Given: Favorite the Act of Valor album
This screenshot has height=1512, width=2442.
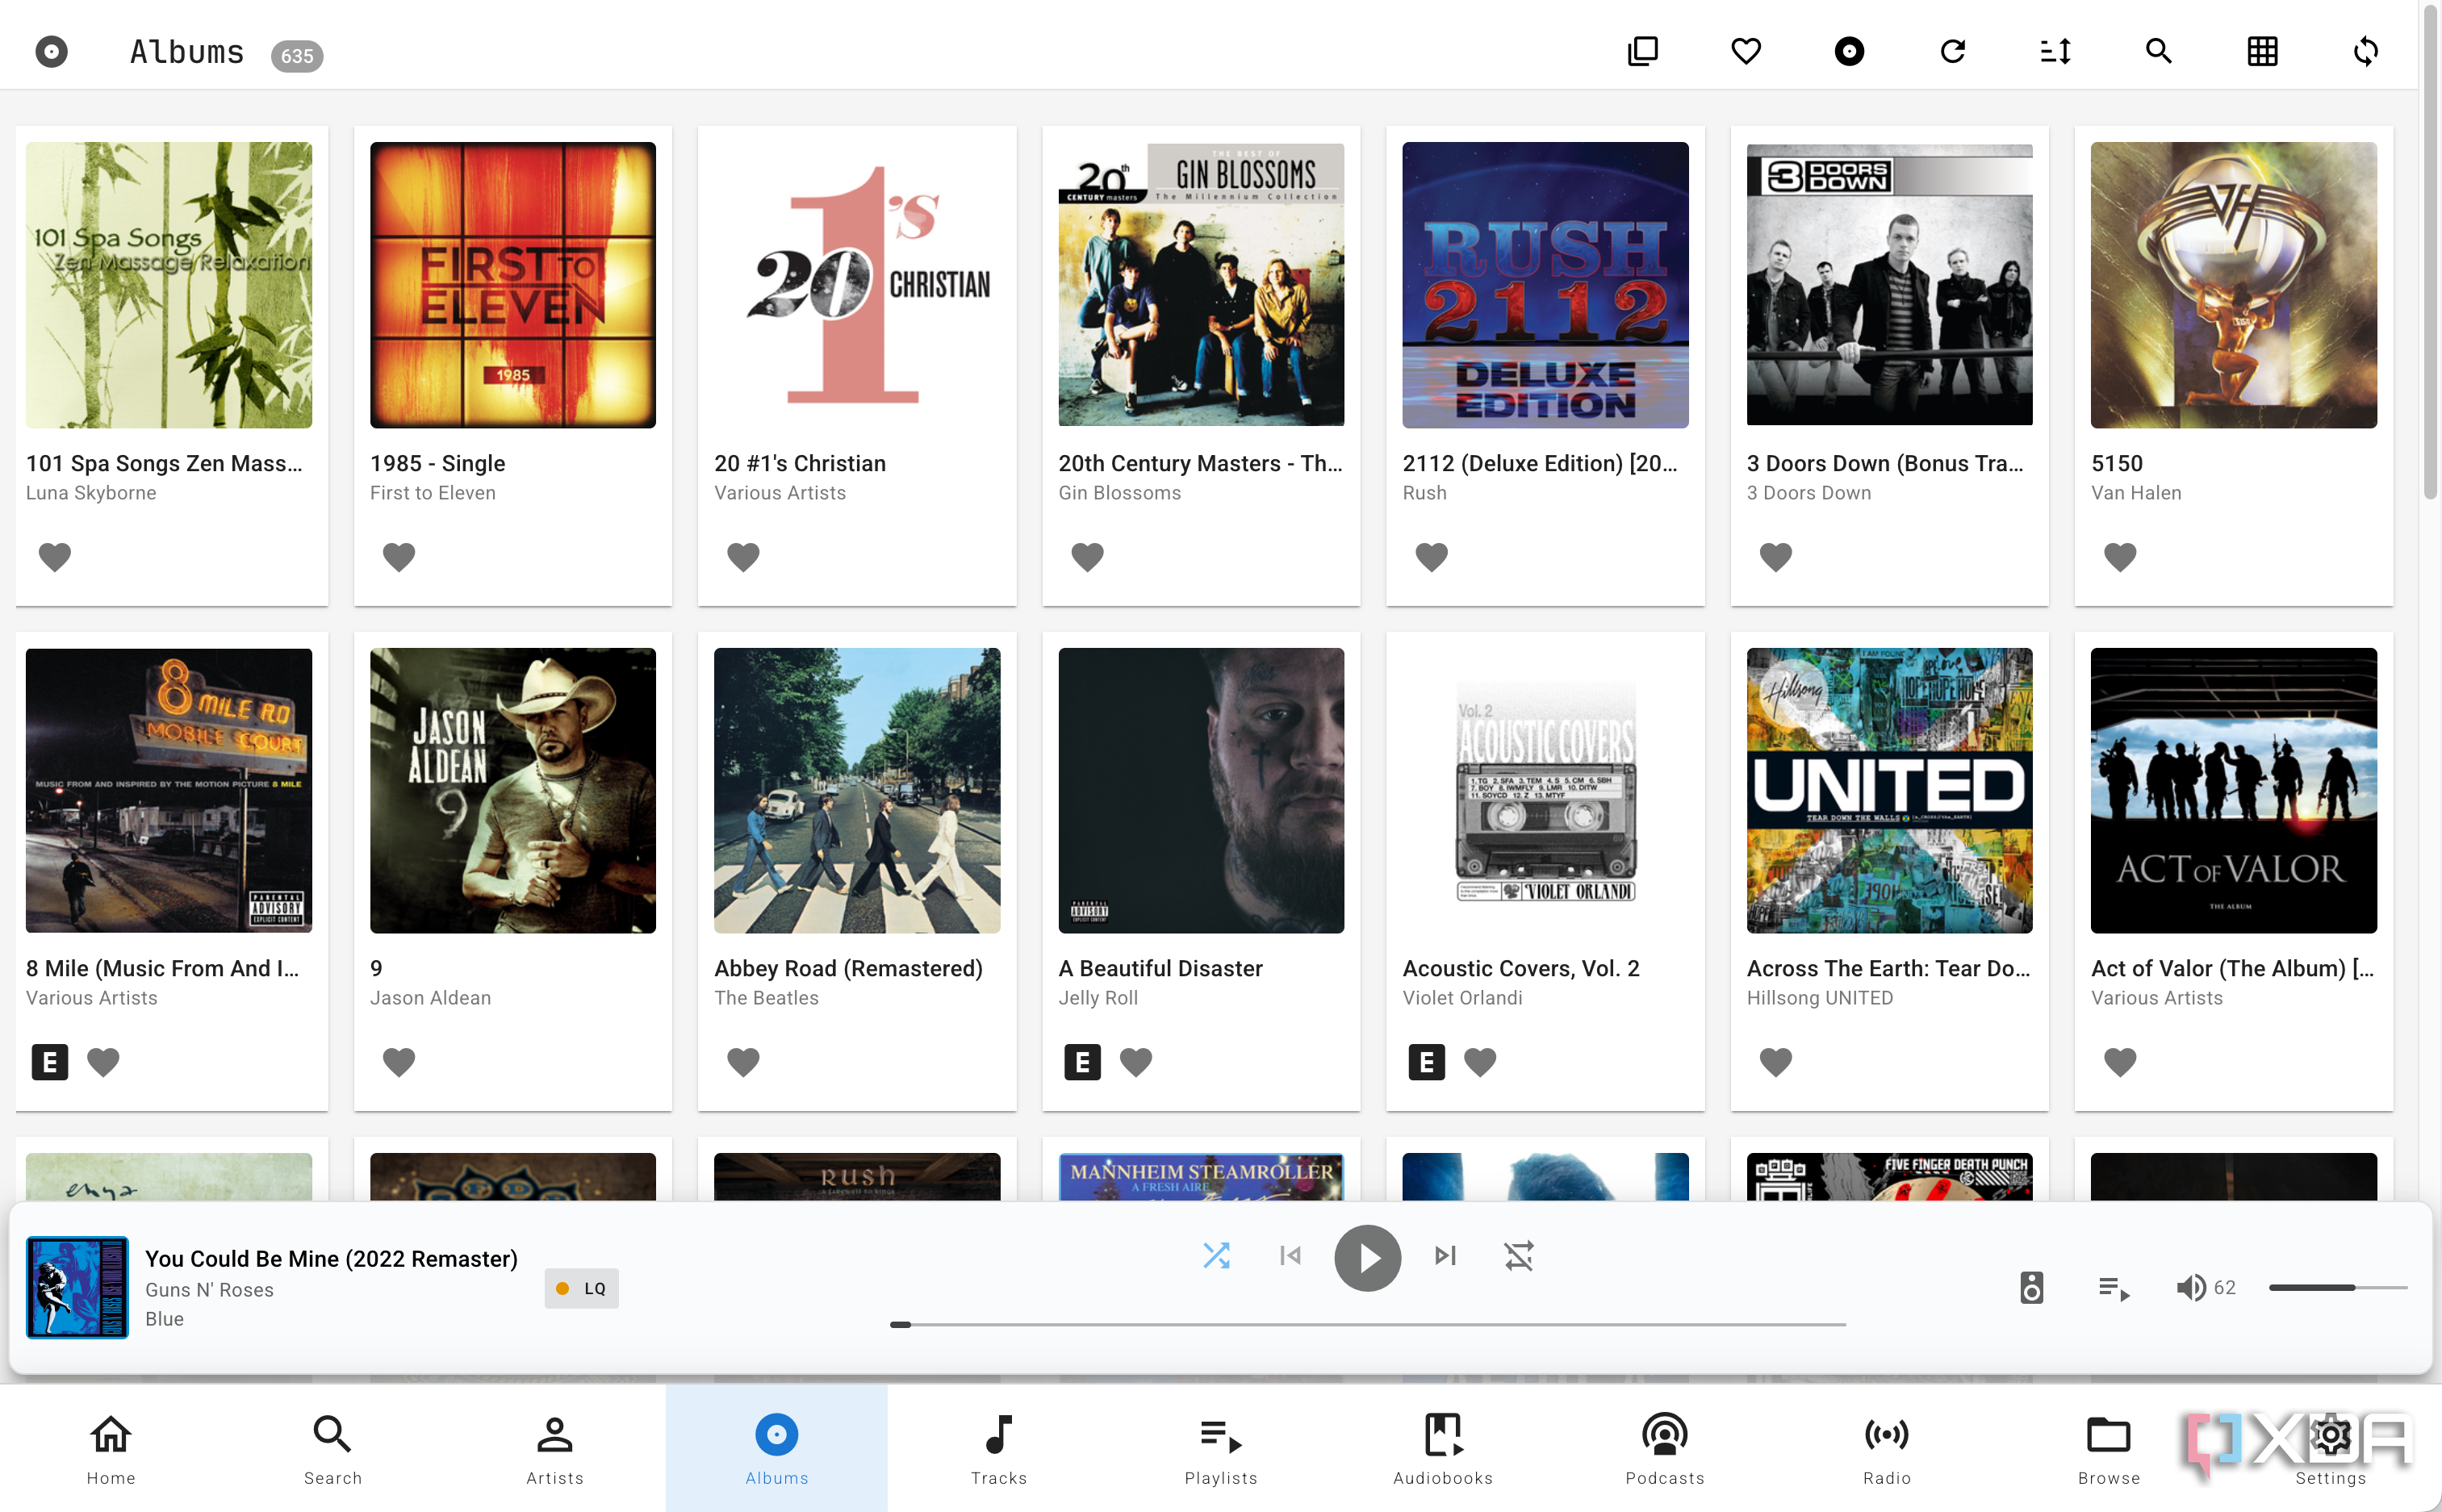Looking at the screenshot, I should (2120, 1061).
